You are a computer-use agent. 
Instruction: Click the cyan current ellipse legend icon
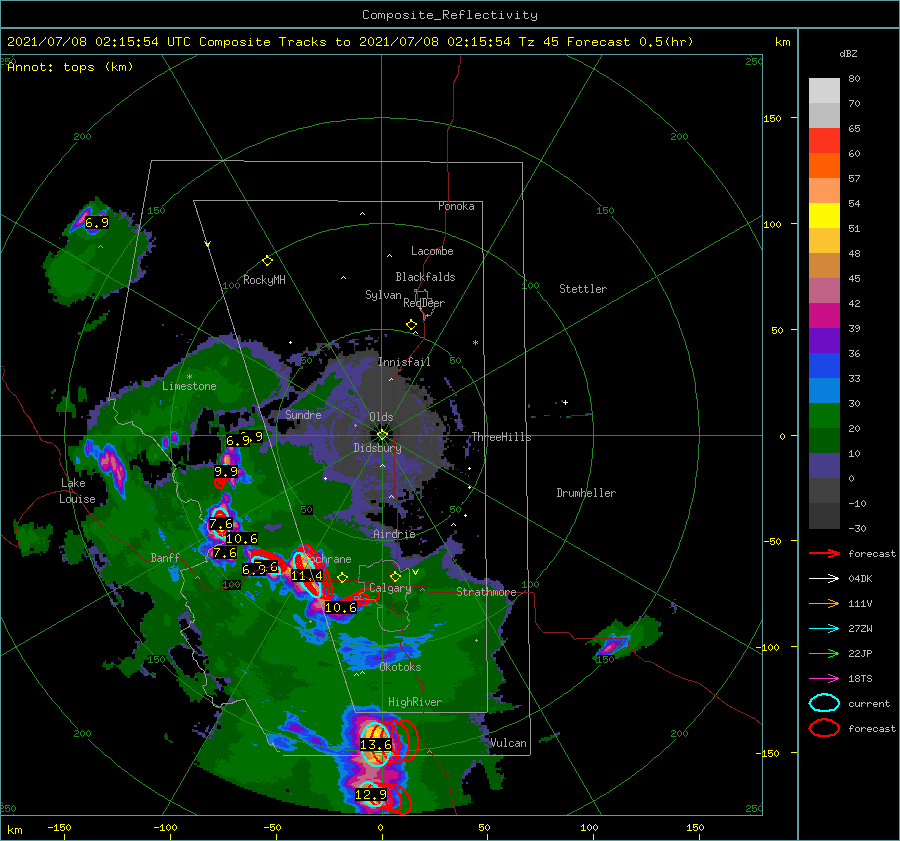click(824, 703)
